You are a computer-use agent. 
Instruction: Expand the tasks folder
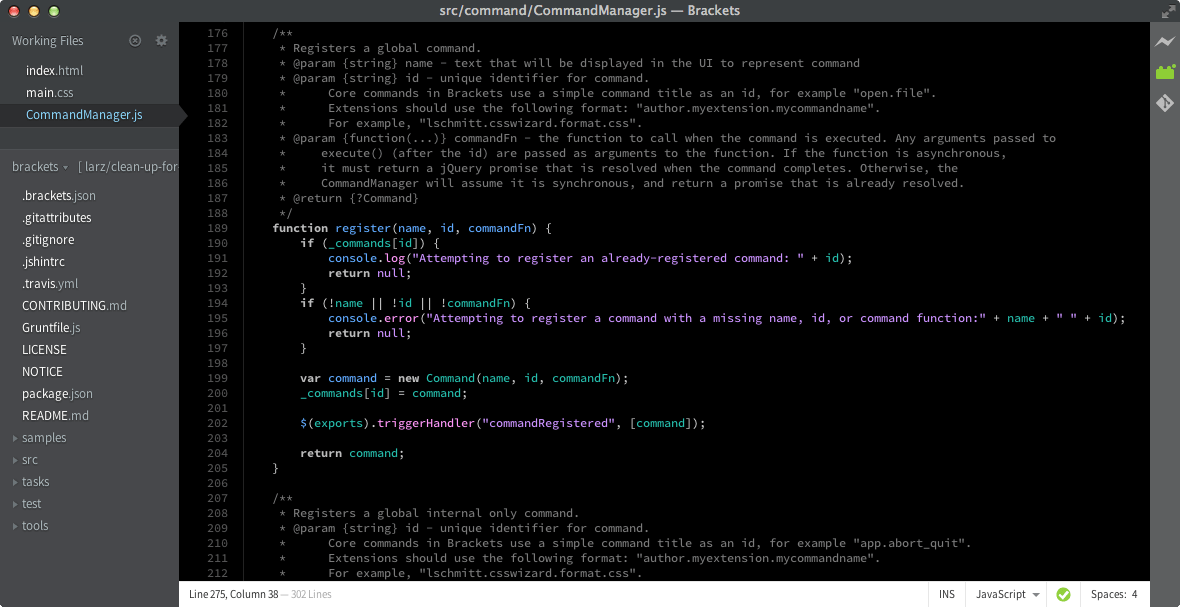pos(33,481)
